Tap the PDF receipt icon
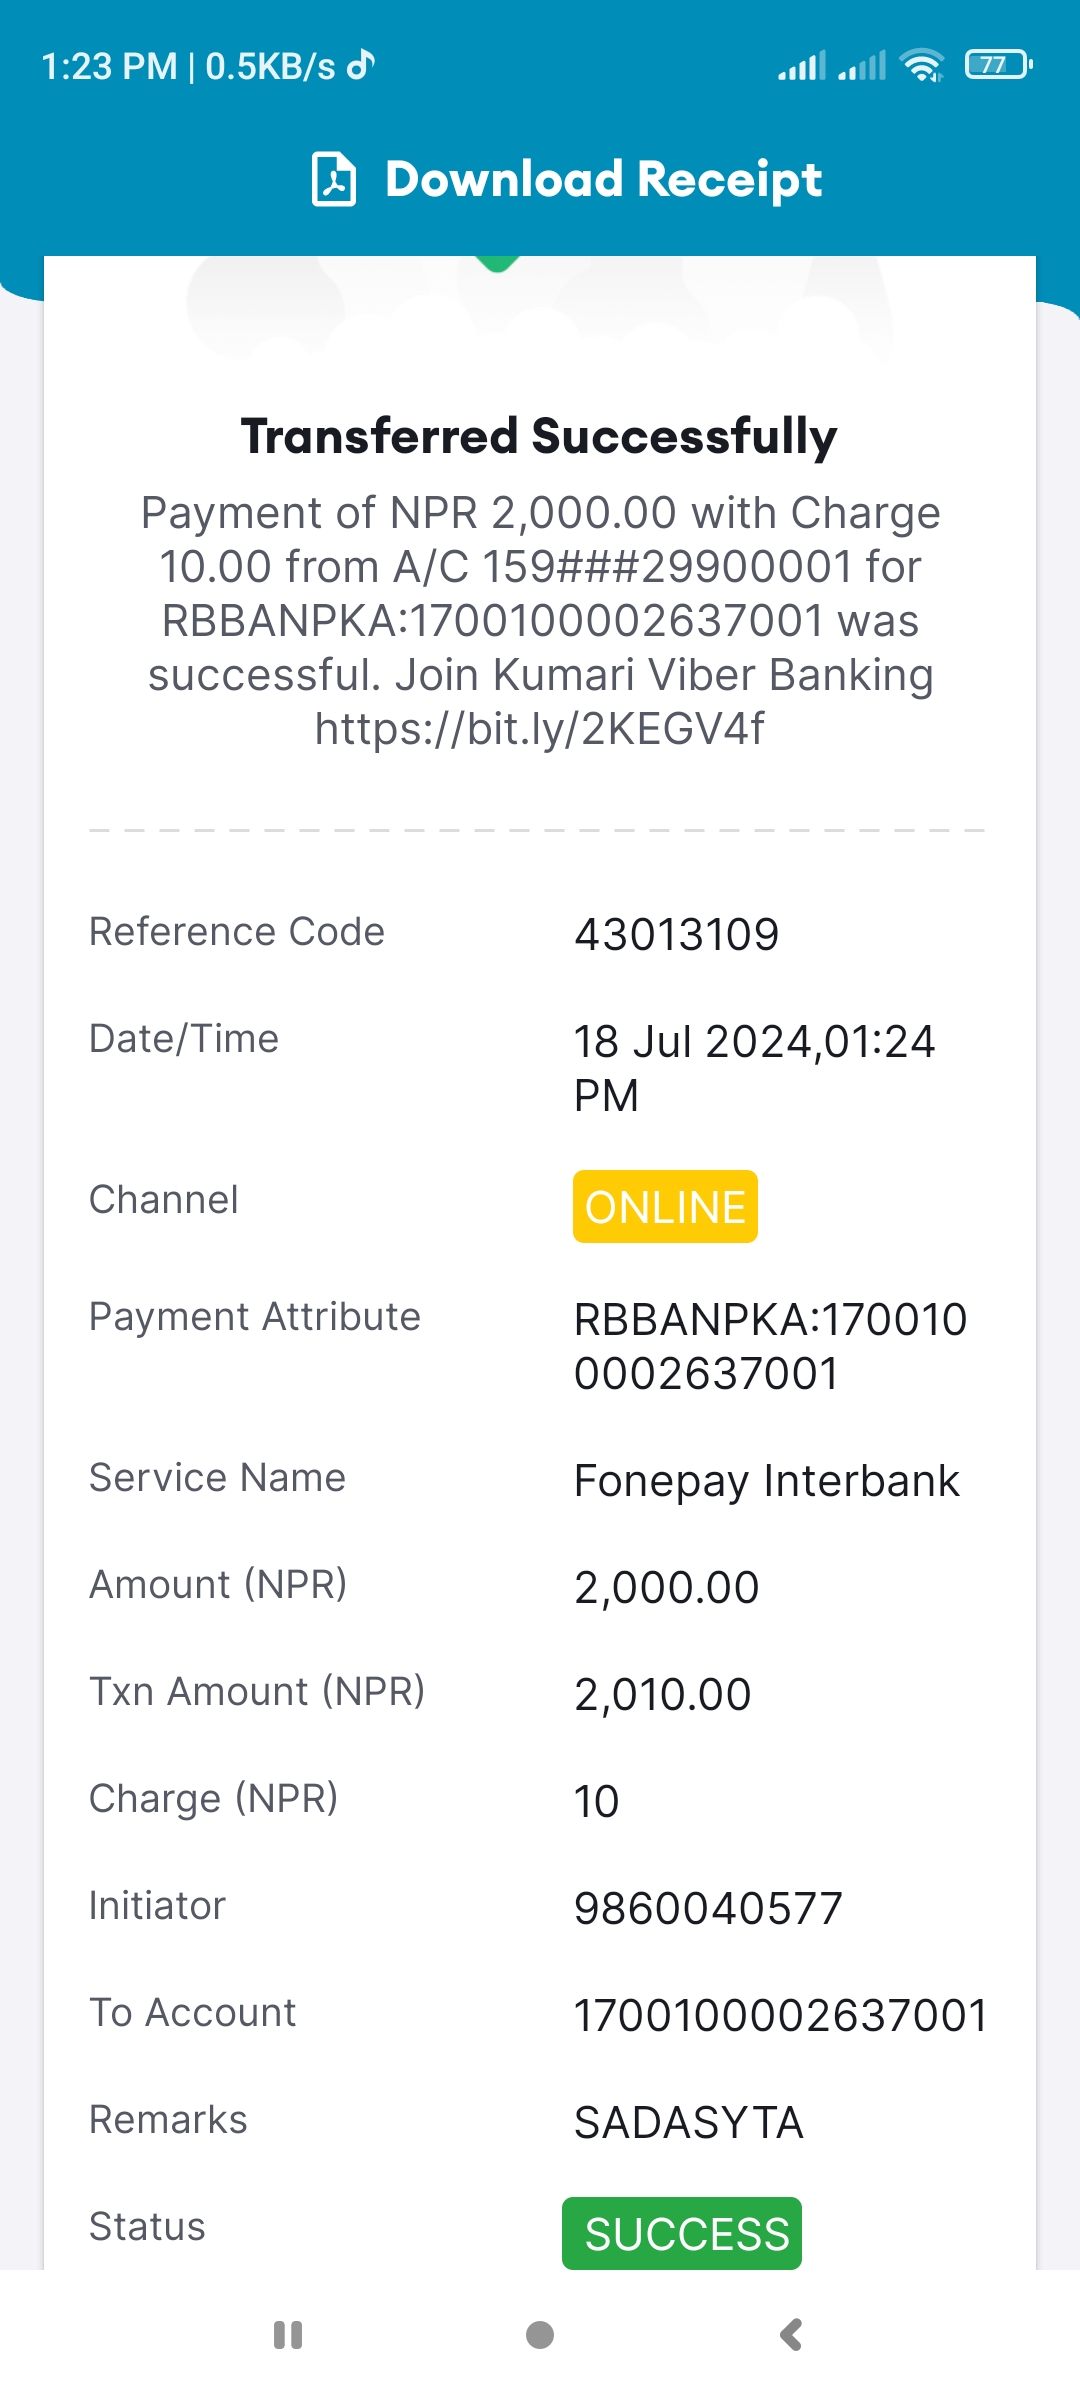The width and height of the screenshot is (1080, 2400). pos(334,179)
